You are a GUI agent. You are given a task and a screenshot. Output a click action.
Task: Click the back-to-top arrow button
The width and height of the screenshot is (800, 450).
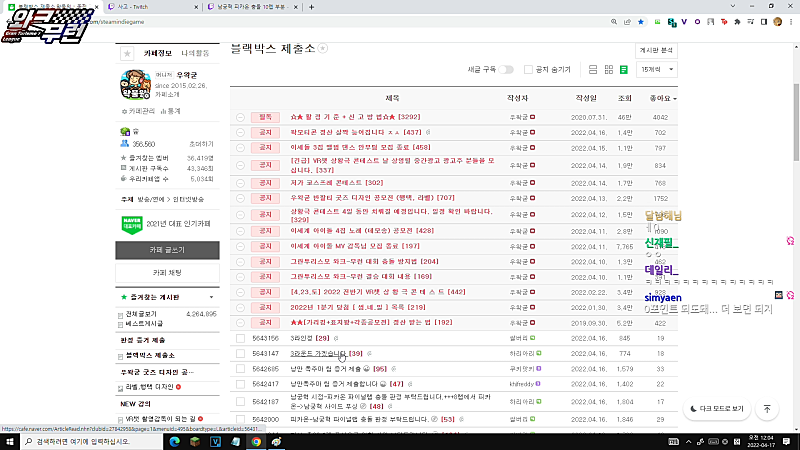click(x=767, y=409)
